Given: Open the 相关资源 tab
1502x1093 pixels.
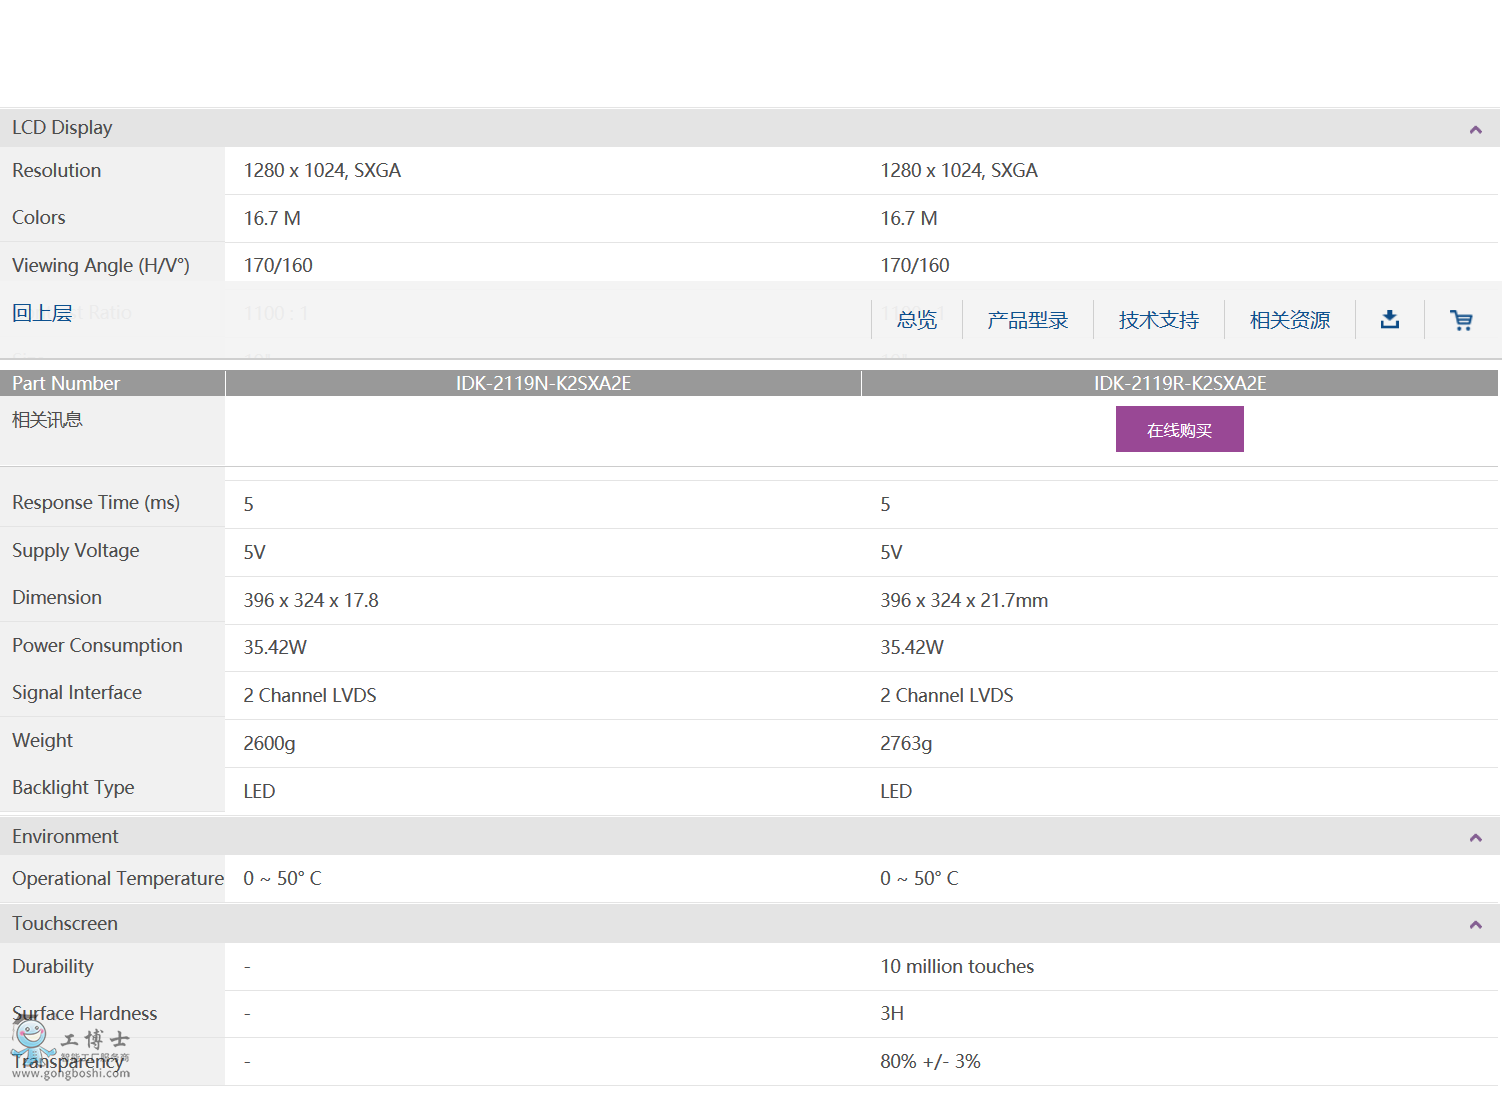Looking at the screenshot, I should point(1289,320).
